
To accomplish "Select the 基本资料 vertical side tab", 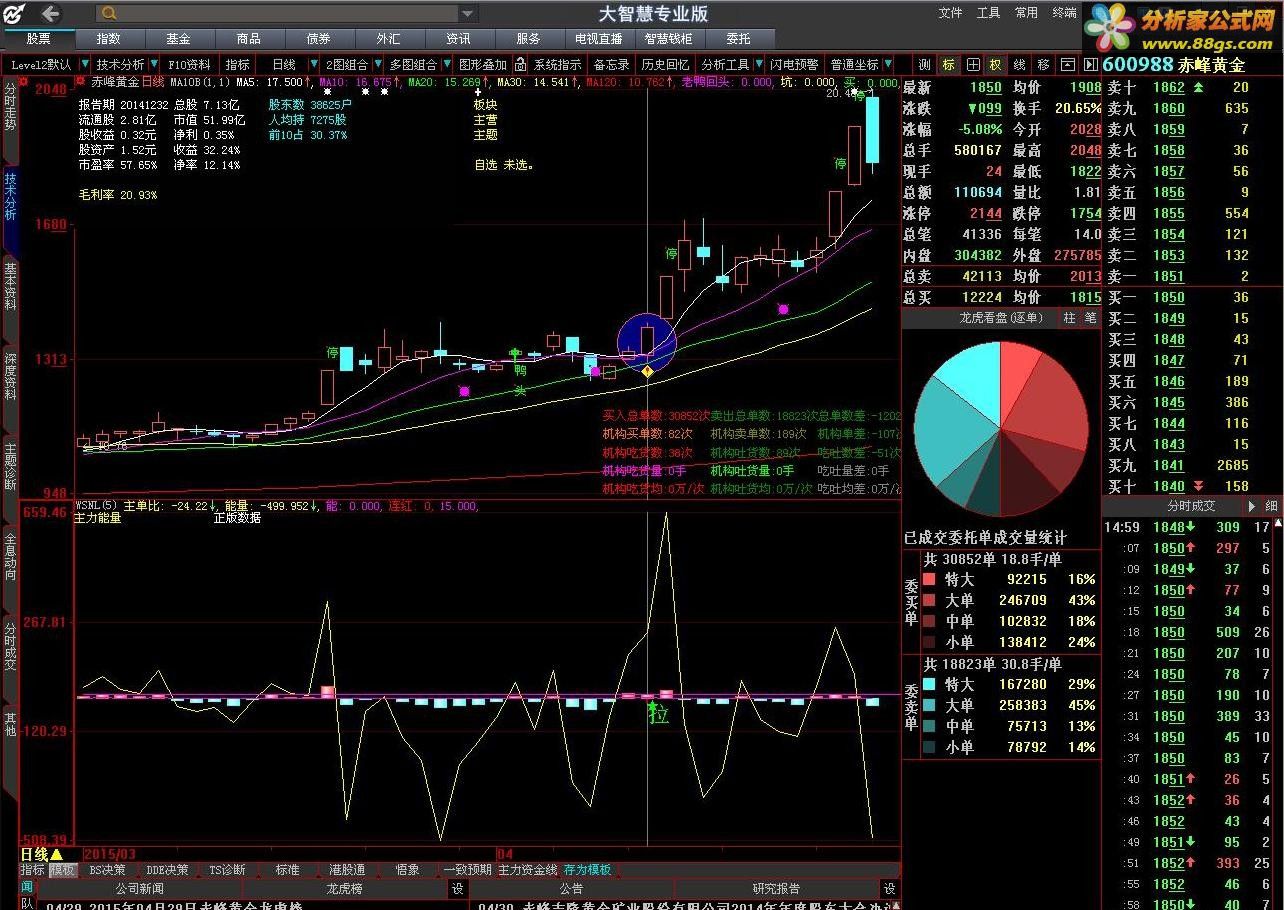I will click(x=10, y=289).
